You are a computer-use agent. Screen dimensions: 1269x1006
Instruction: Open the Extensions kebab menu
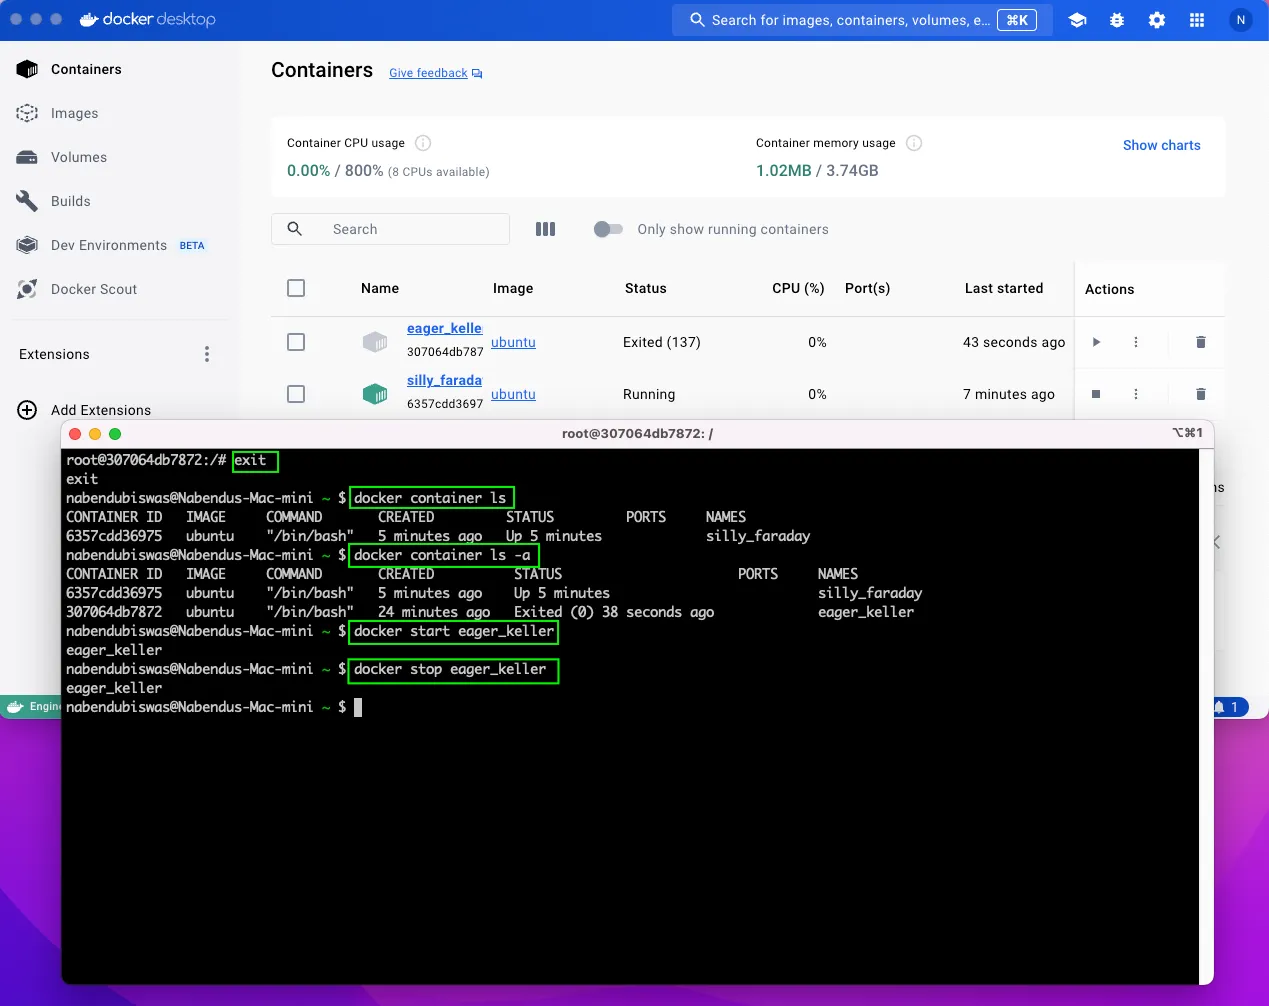207,354
